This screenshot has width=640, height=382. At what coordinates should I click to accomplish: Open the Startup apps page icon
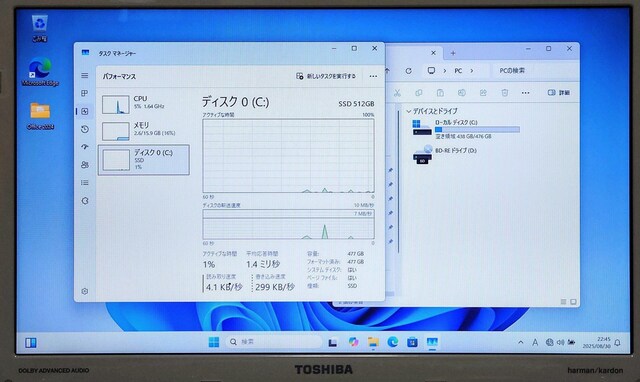click(x=84, y=147)
